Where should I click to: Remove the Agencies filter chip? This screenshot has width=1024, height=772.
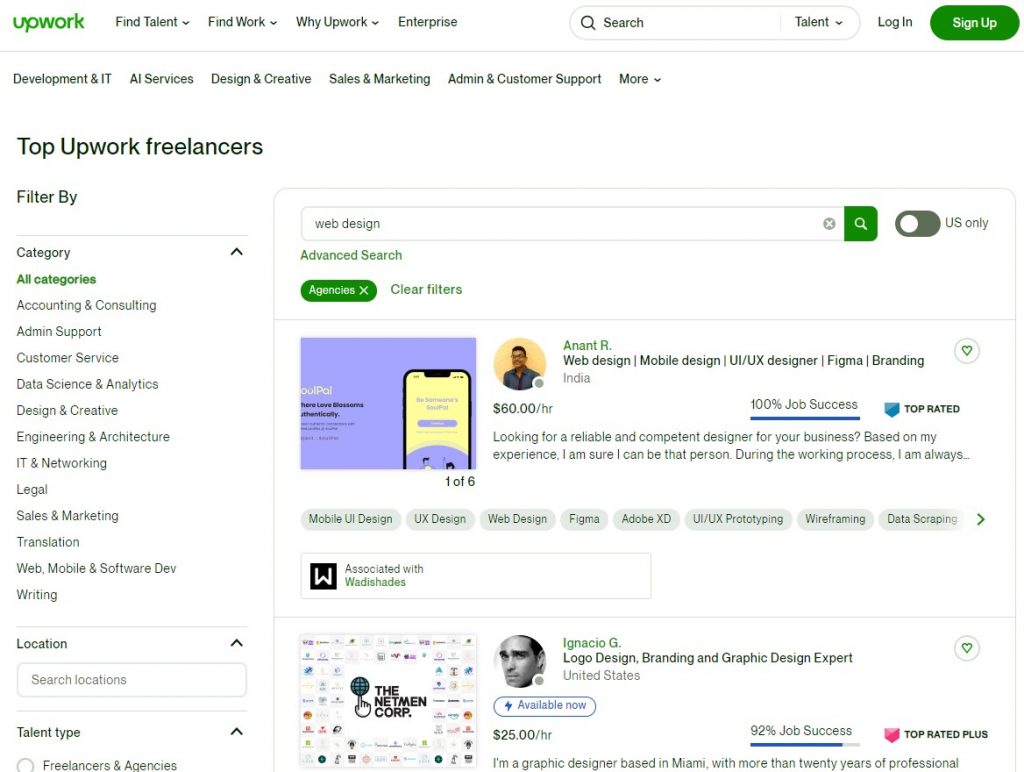(x=364, y=290)
